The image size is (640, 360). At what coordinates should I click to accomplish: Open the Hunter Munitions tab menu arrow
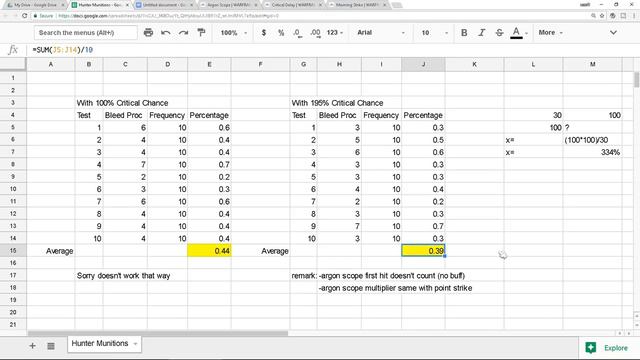136,344
